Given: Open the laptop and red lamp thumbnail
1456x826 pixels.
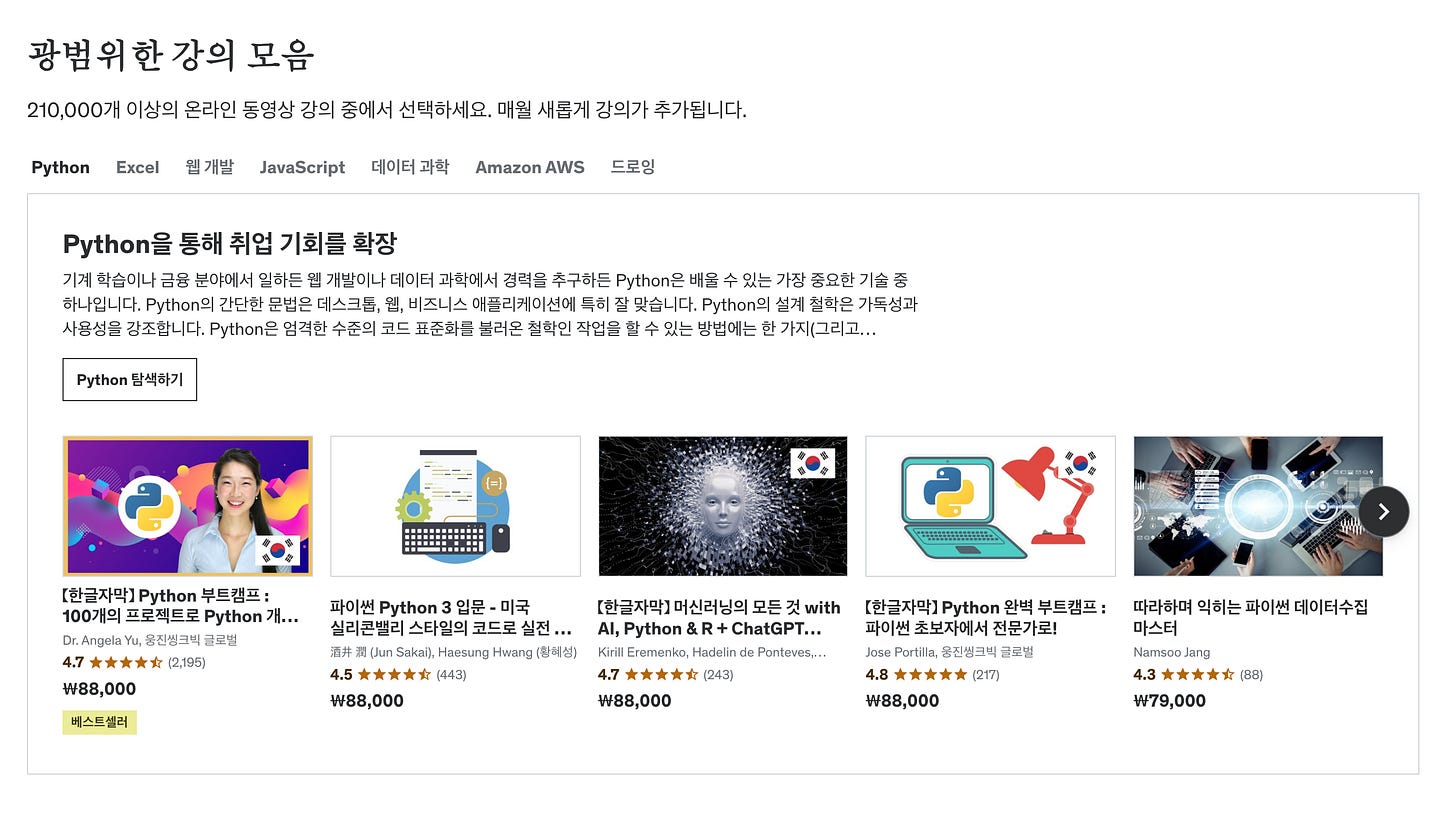Looking at the screenshot, I should pyautogui.click(x=991, y=506).
